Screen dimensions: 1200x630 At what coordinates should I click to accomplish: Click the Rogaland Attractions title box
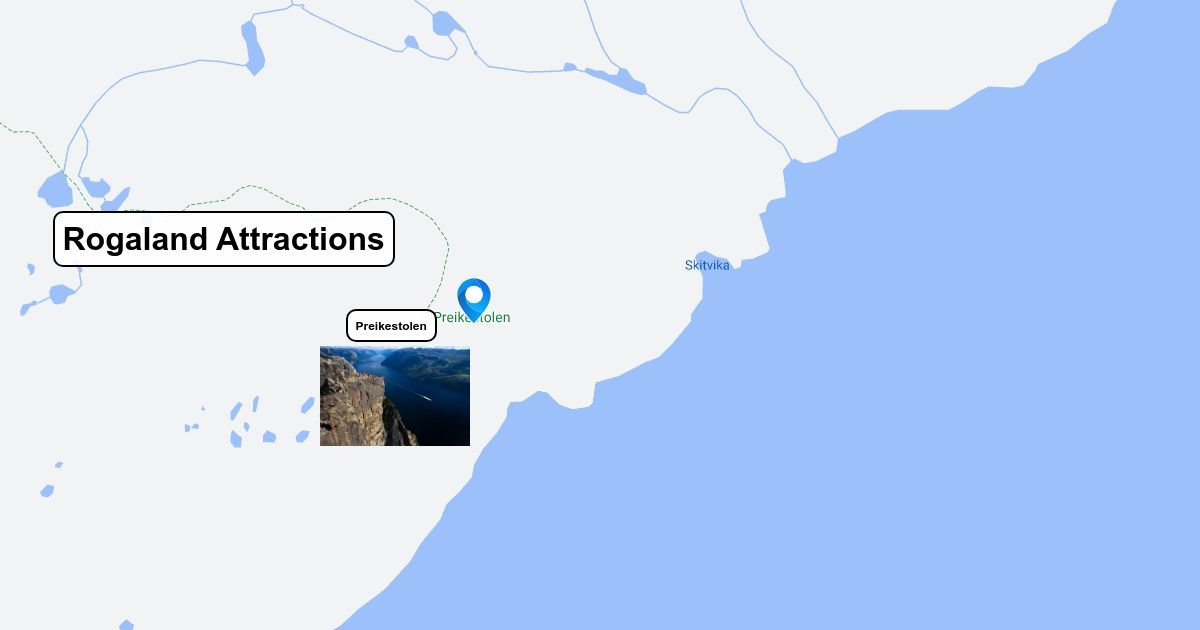[224, 239]
